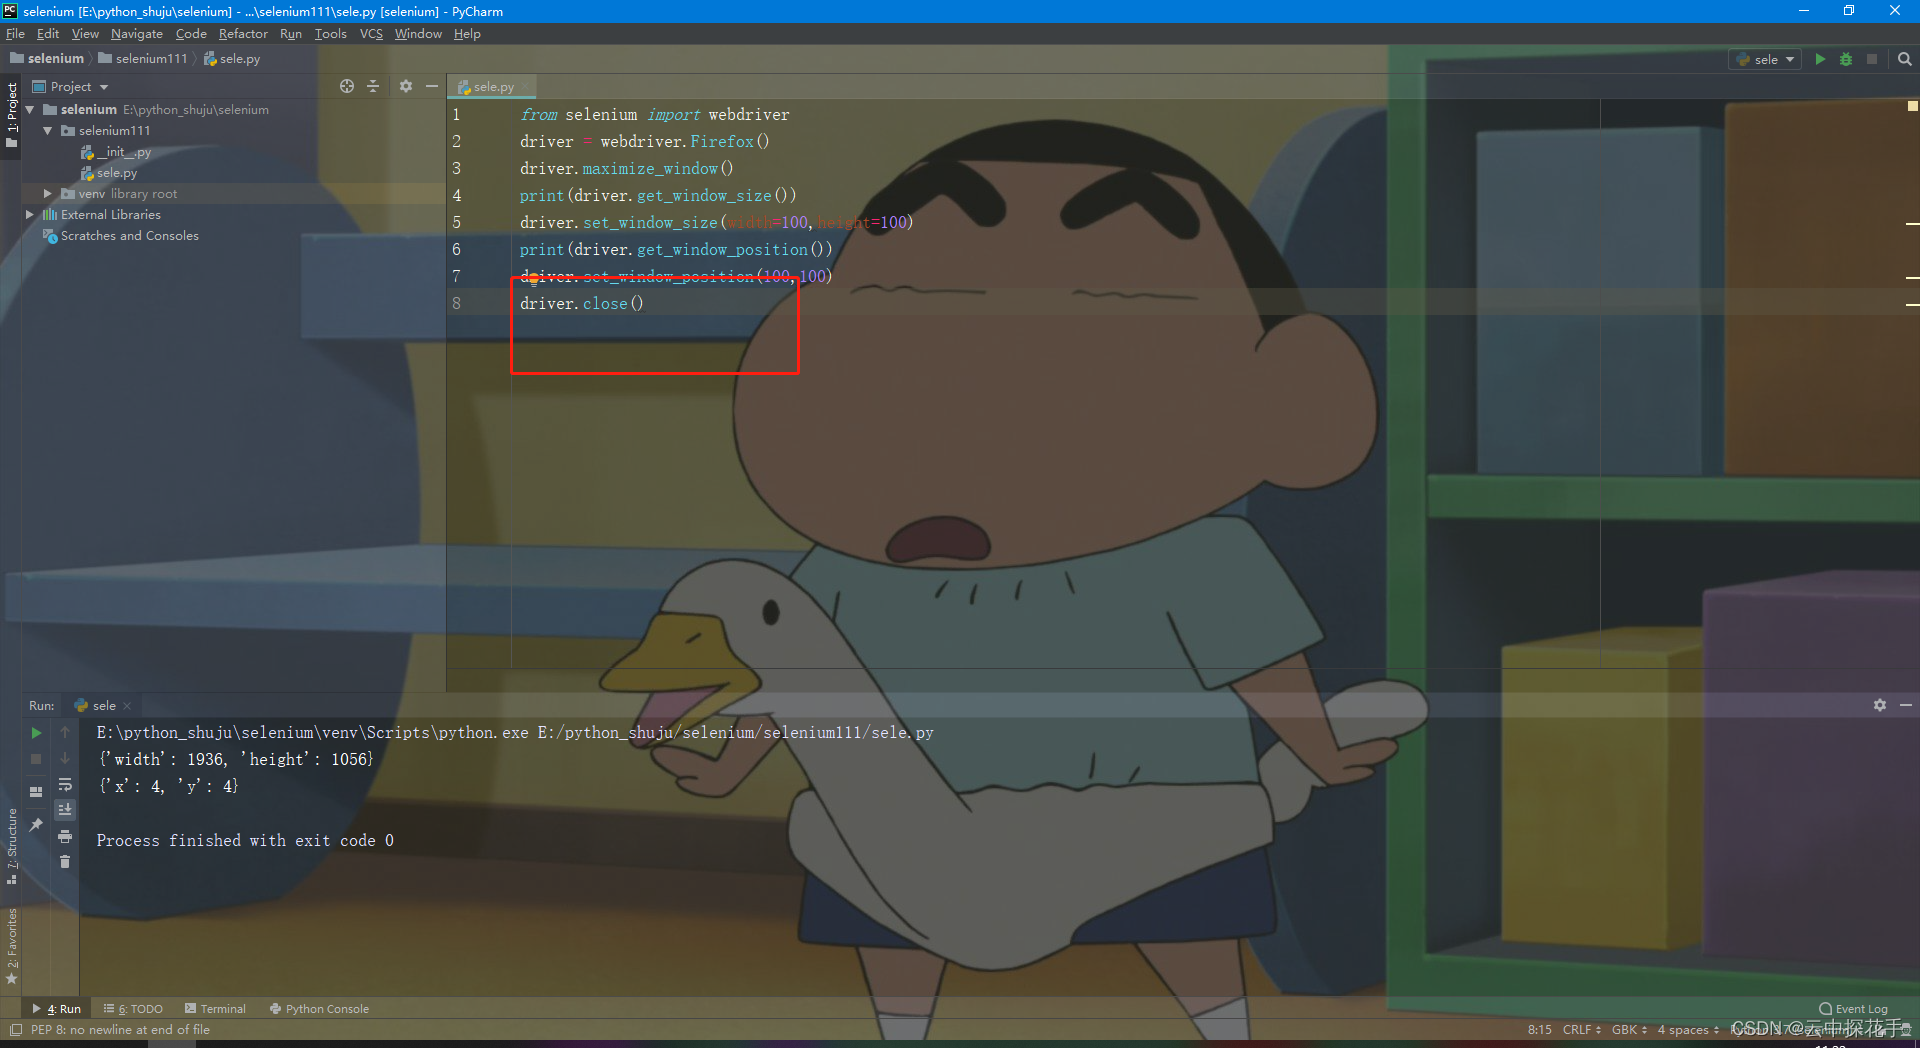The height and width of the screenshot is (1048, 1920).
Task: Collapse the selenium111 folder
Action: 47,131
